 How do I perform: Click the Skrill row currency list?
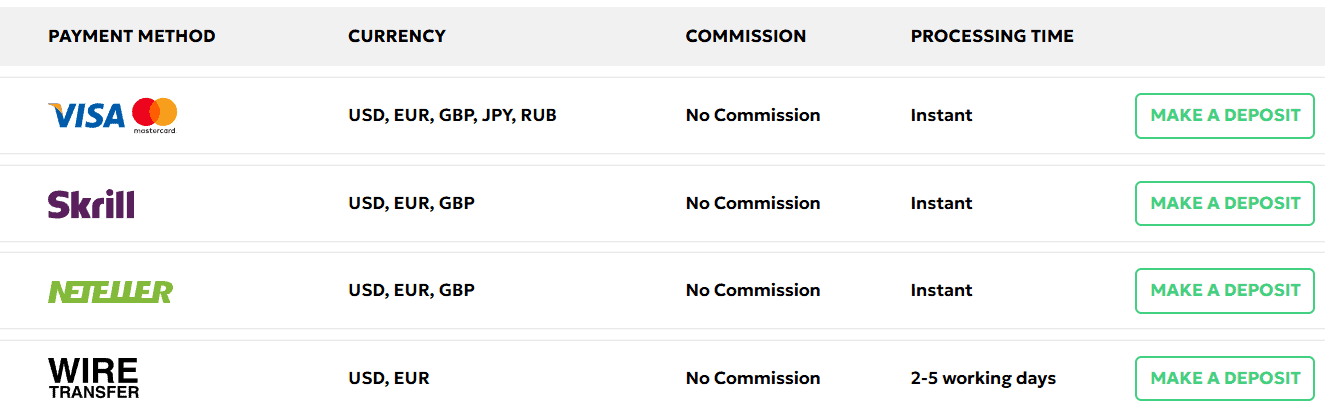tap(411, 203)
